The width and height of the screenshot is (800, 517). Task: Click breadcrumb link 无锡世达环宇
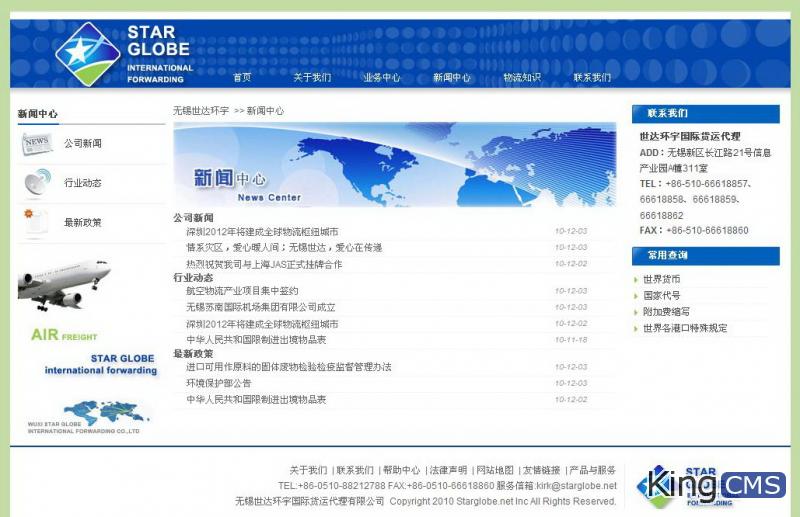[201, 111]
